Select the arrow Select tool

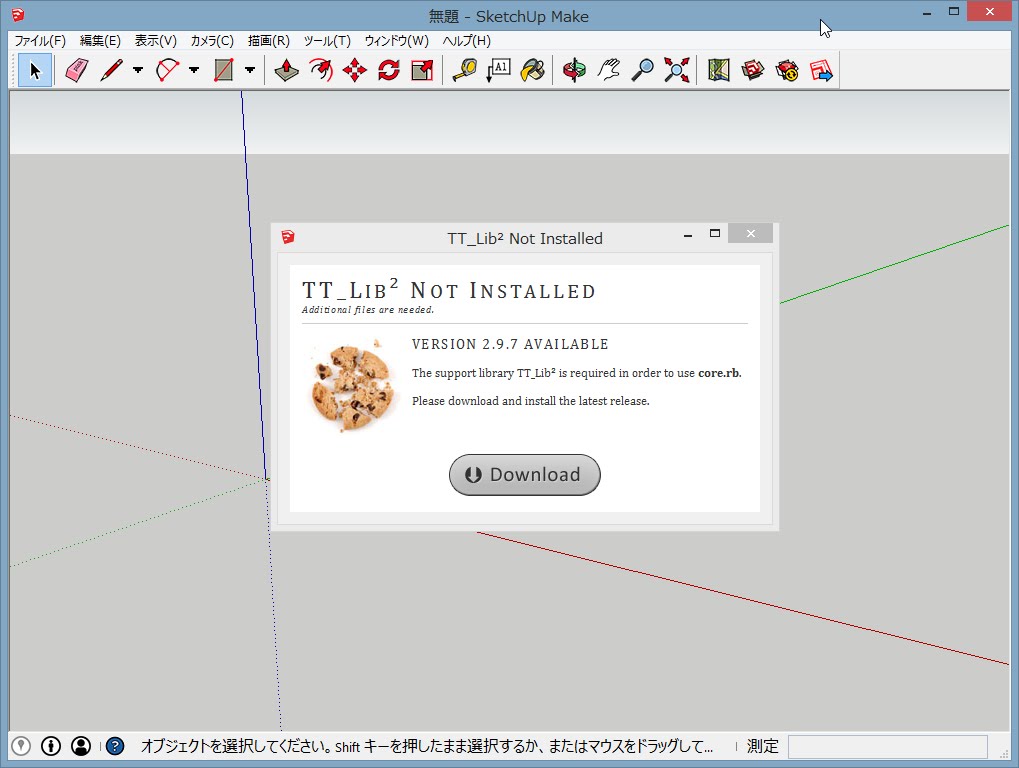[35, 70]
